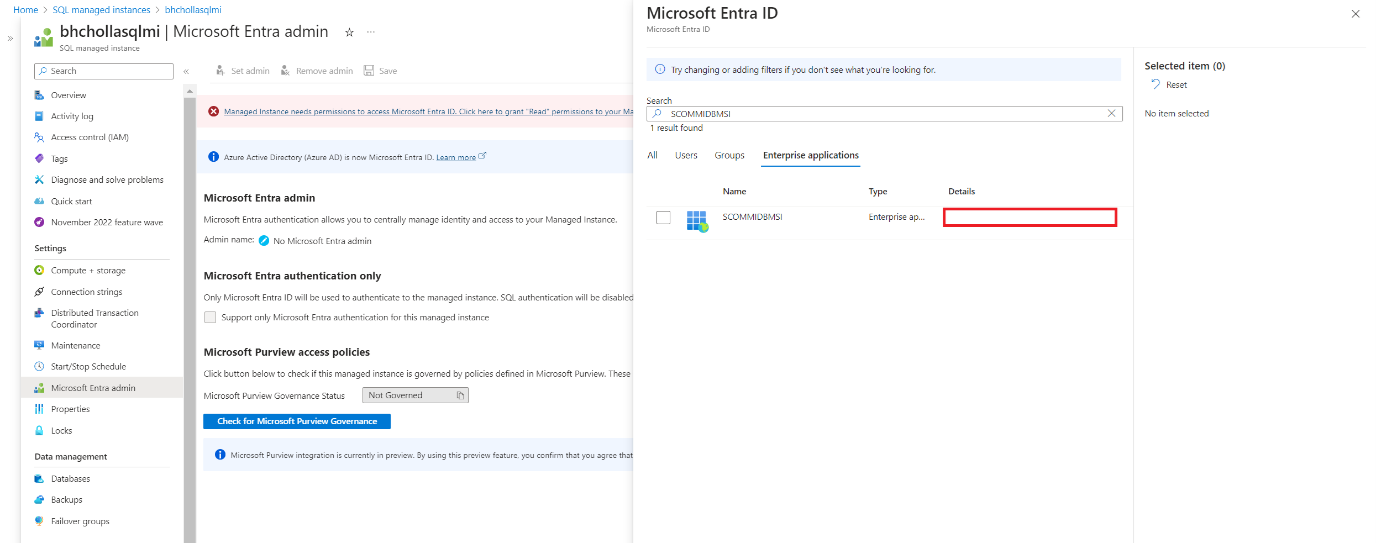Viewport: 1376px width, 543px height.
Task: Click the sidebar scrollbar up arrow
Action: point(190,91)
